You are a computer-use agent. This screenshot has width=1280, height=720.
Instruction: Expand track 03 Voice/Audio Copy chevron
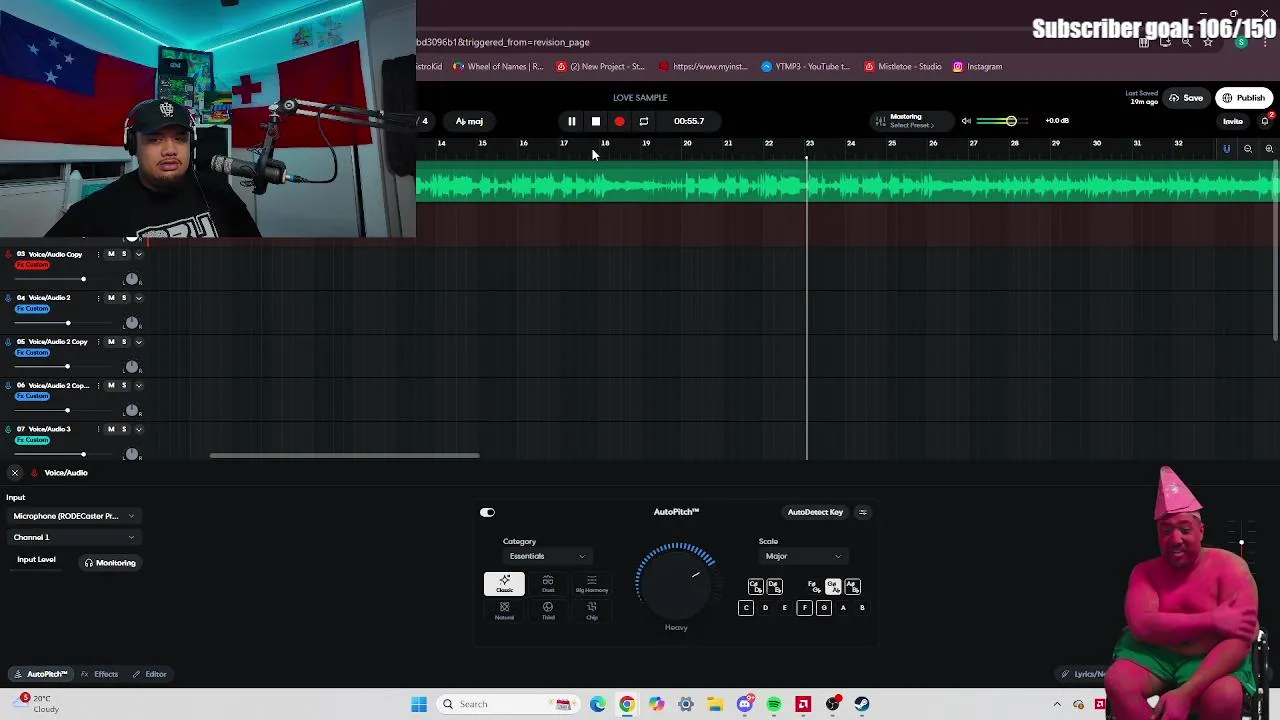[x=139, y=254]
